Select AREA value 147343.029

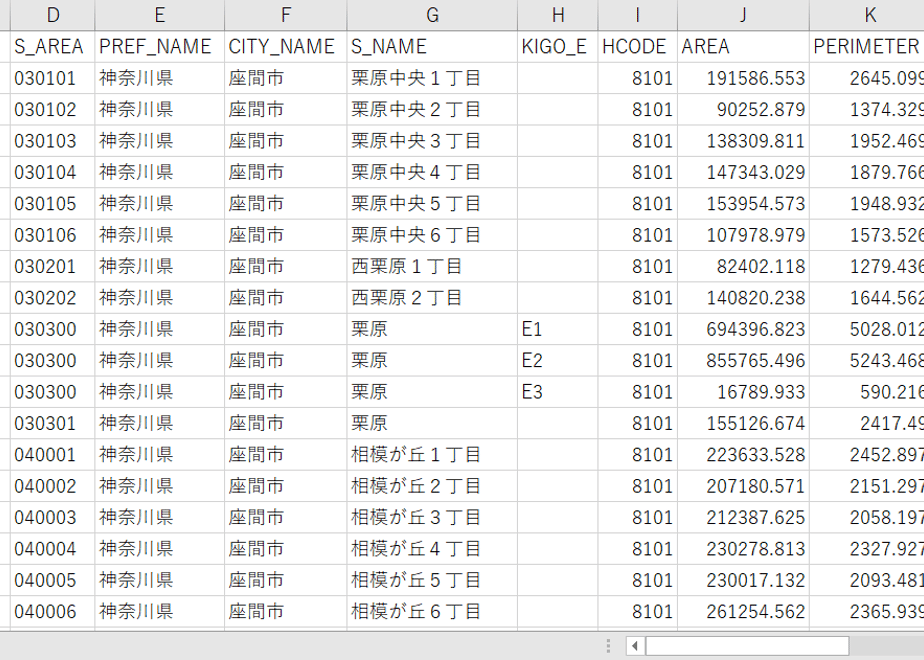coord(744,172)
